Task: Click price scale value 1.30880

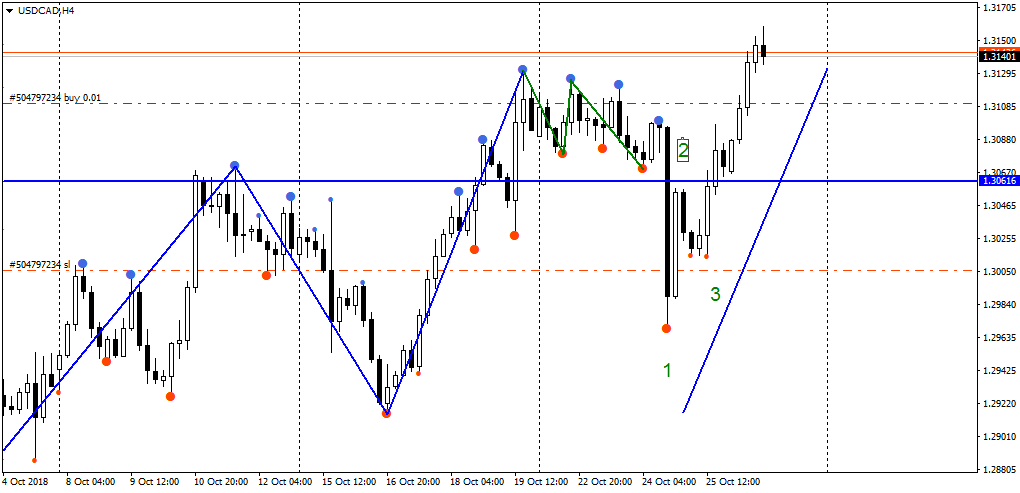Action: [x=1000, y=139]
